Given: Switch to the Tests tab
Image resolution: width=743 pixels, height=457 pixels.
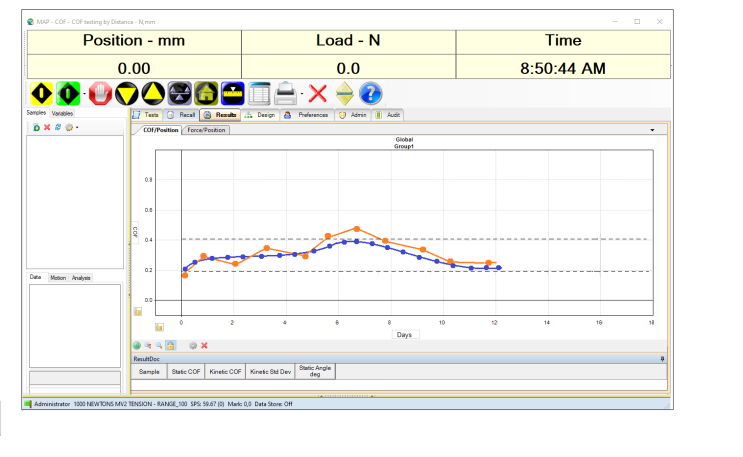Looking at the screenshot, I should [x=147, y=115].
